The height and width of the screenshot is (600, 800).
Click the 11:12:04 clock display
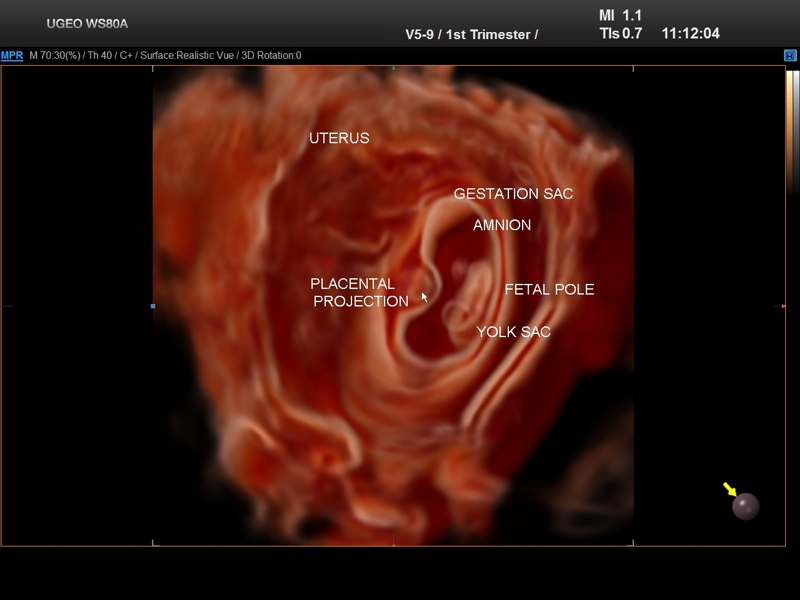tap(690, 34)
